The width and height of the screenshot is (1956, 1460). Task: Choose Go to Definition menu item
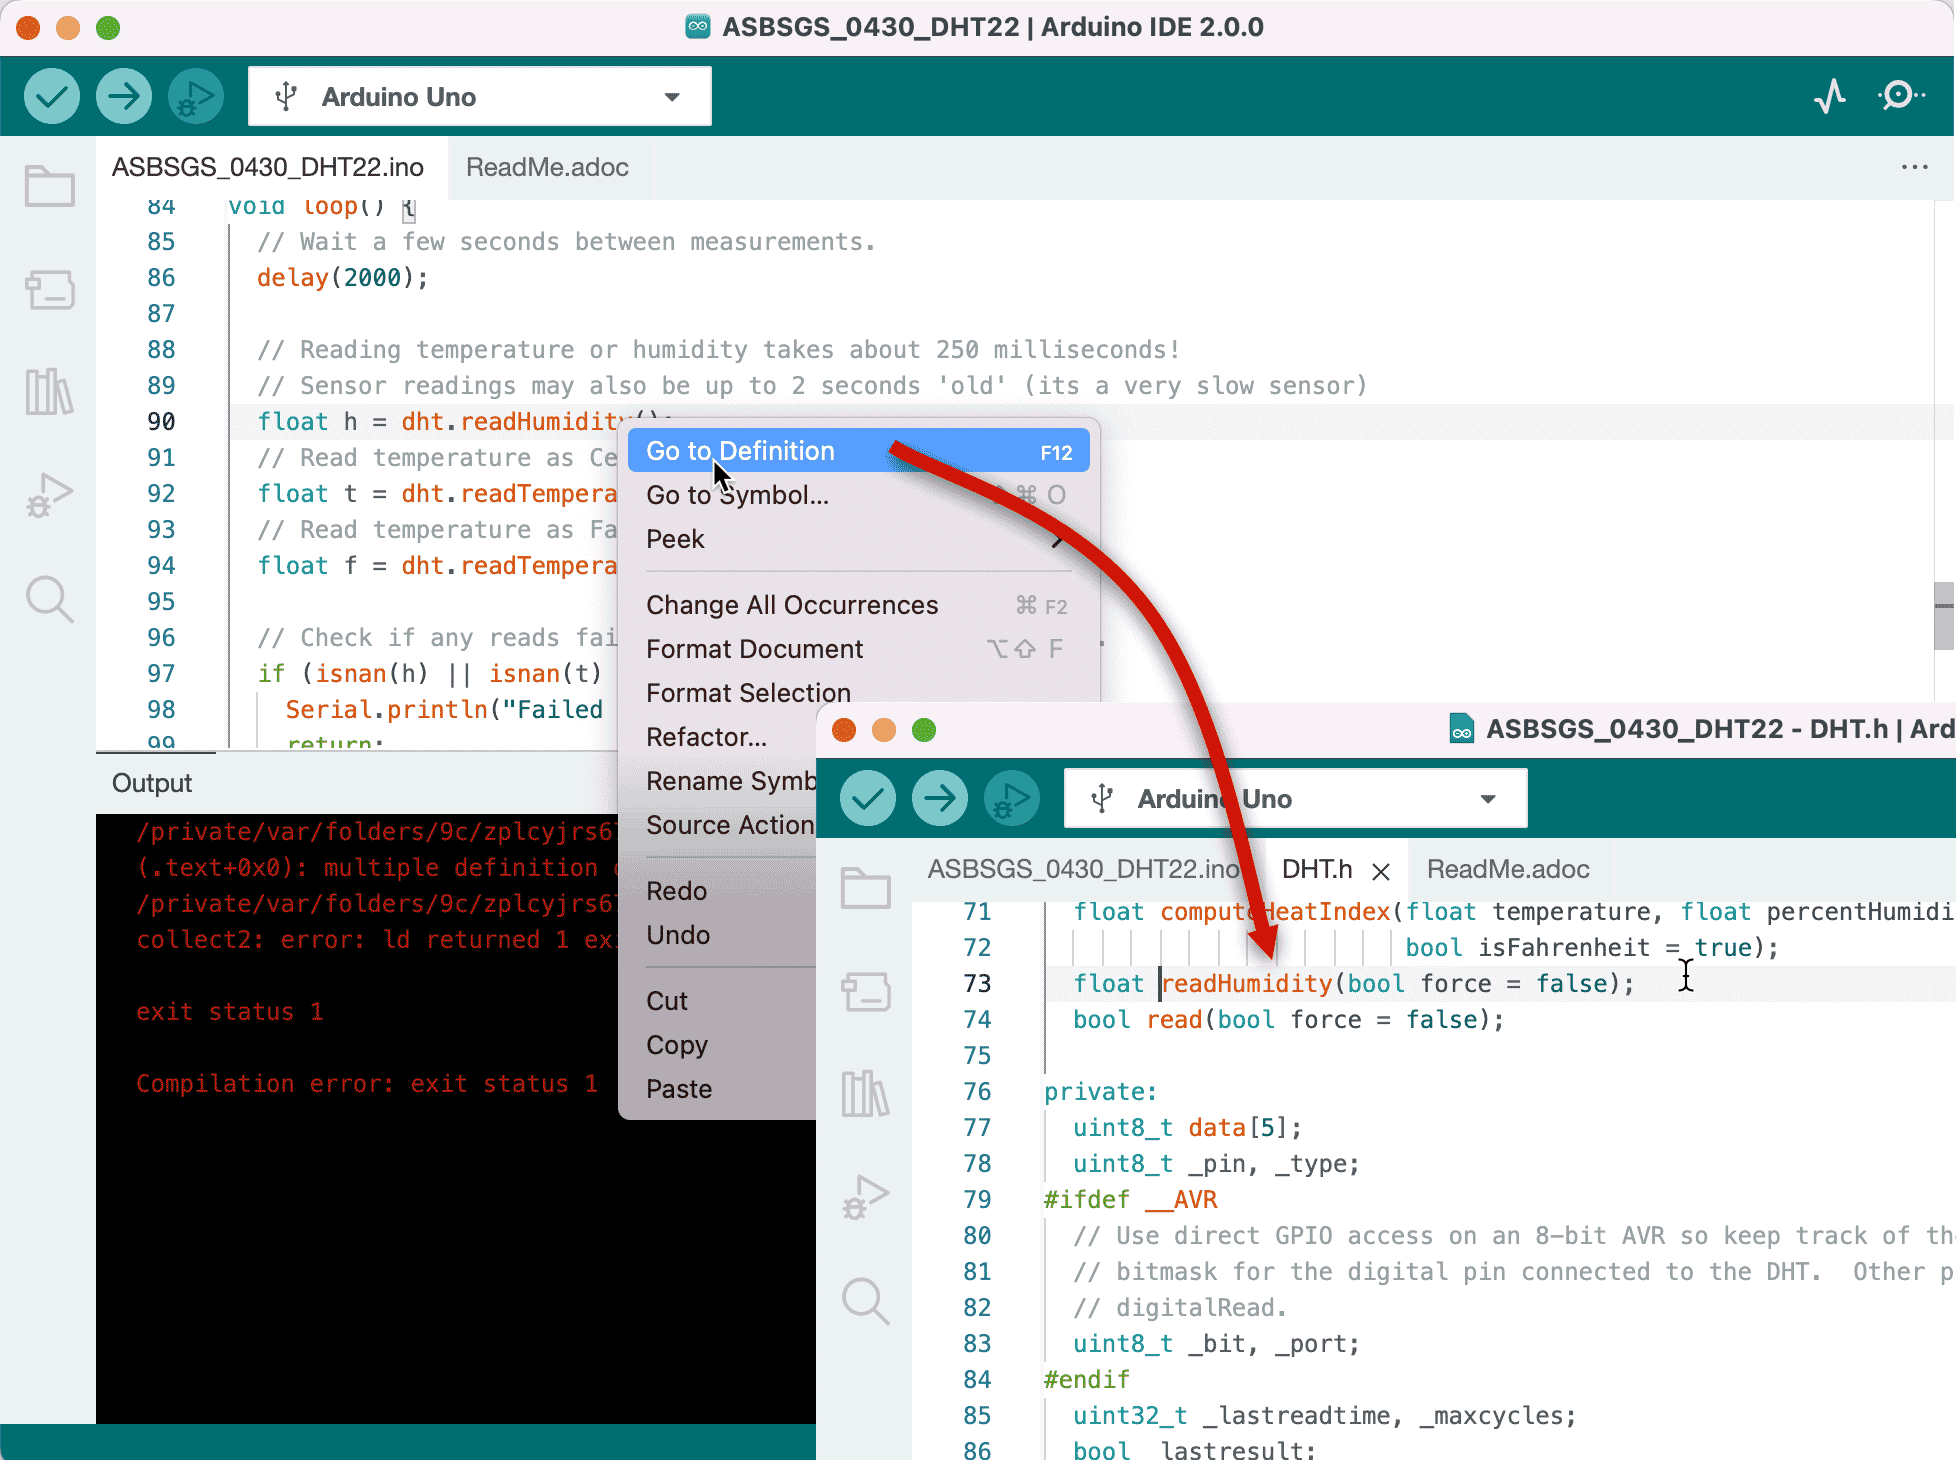(x=858, y=451)
